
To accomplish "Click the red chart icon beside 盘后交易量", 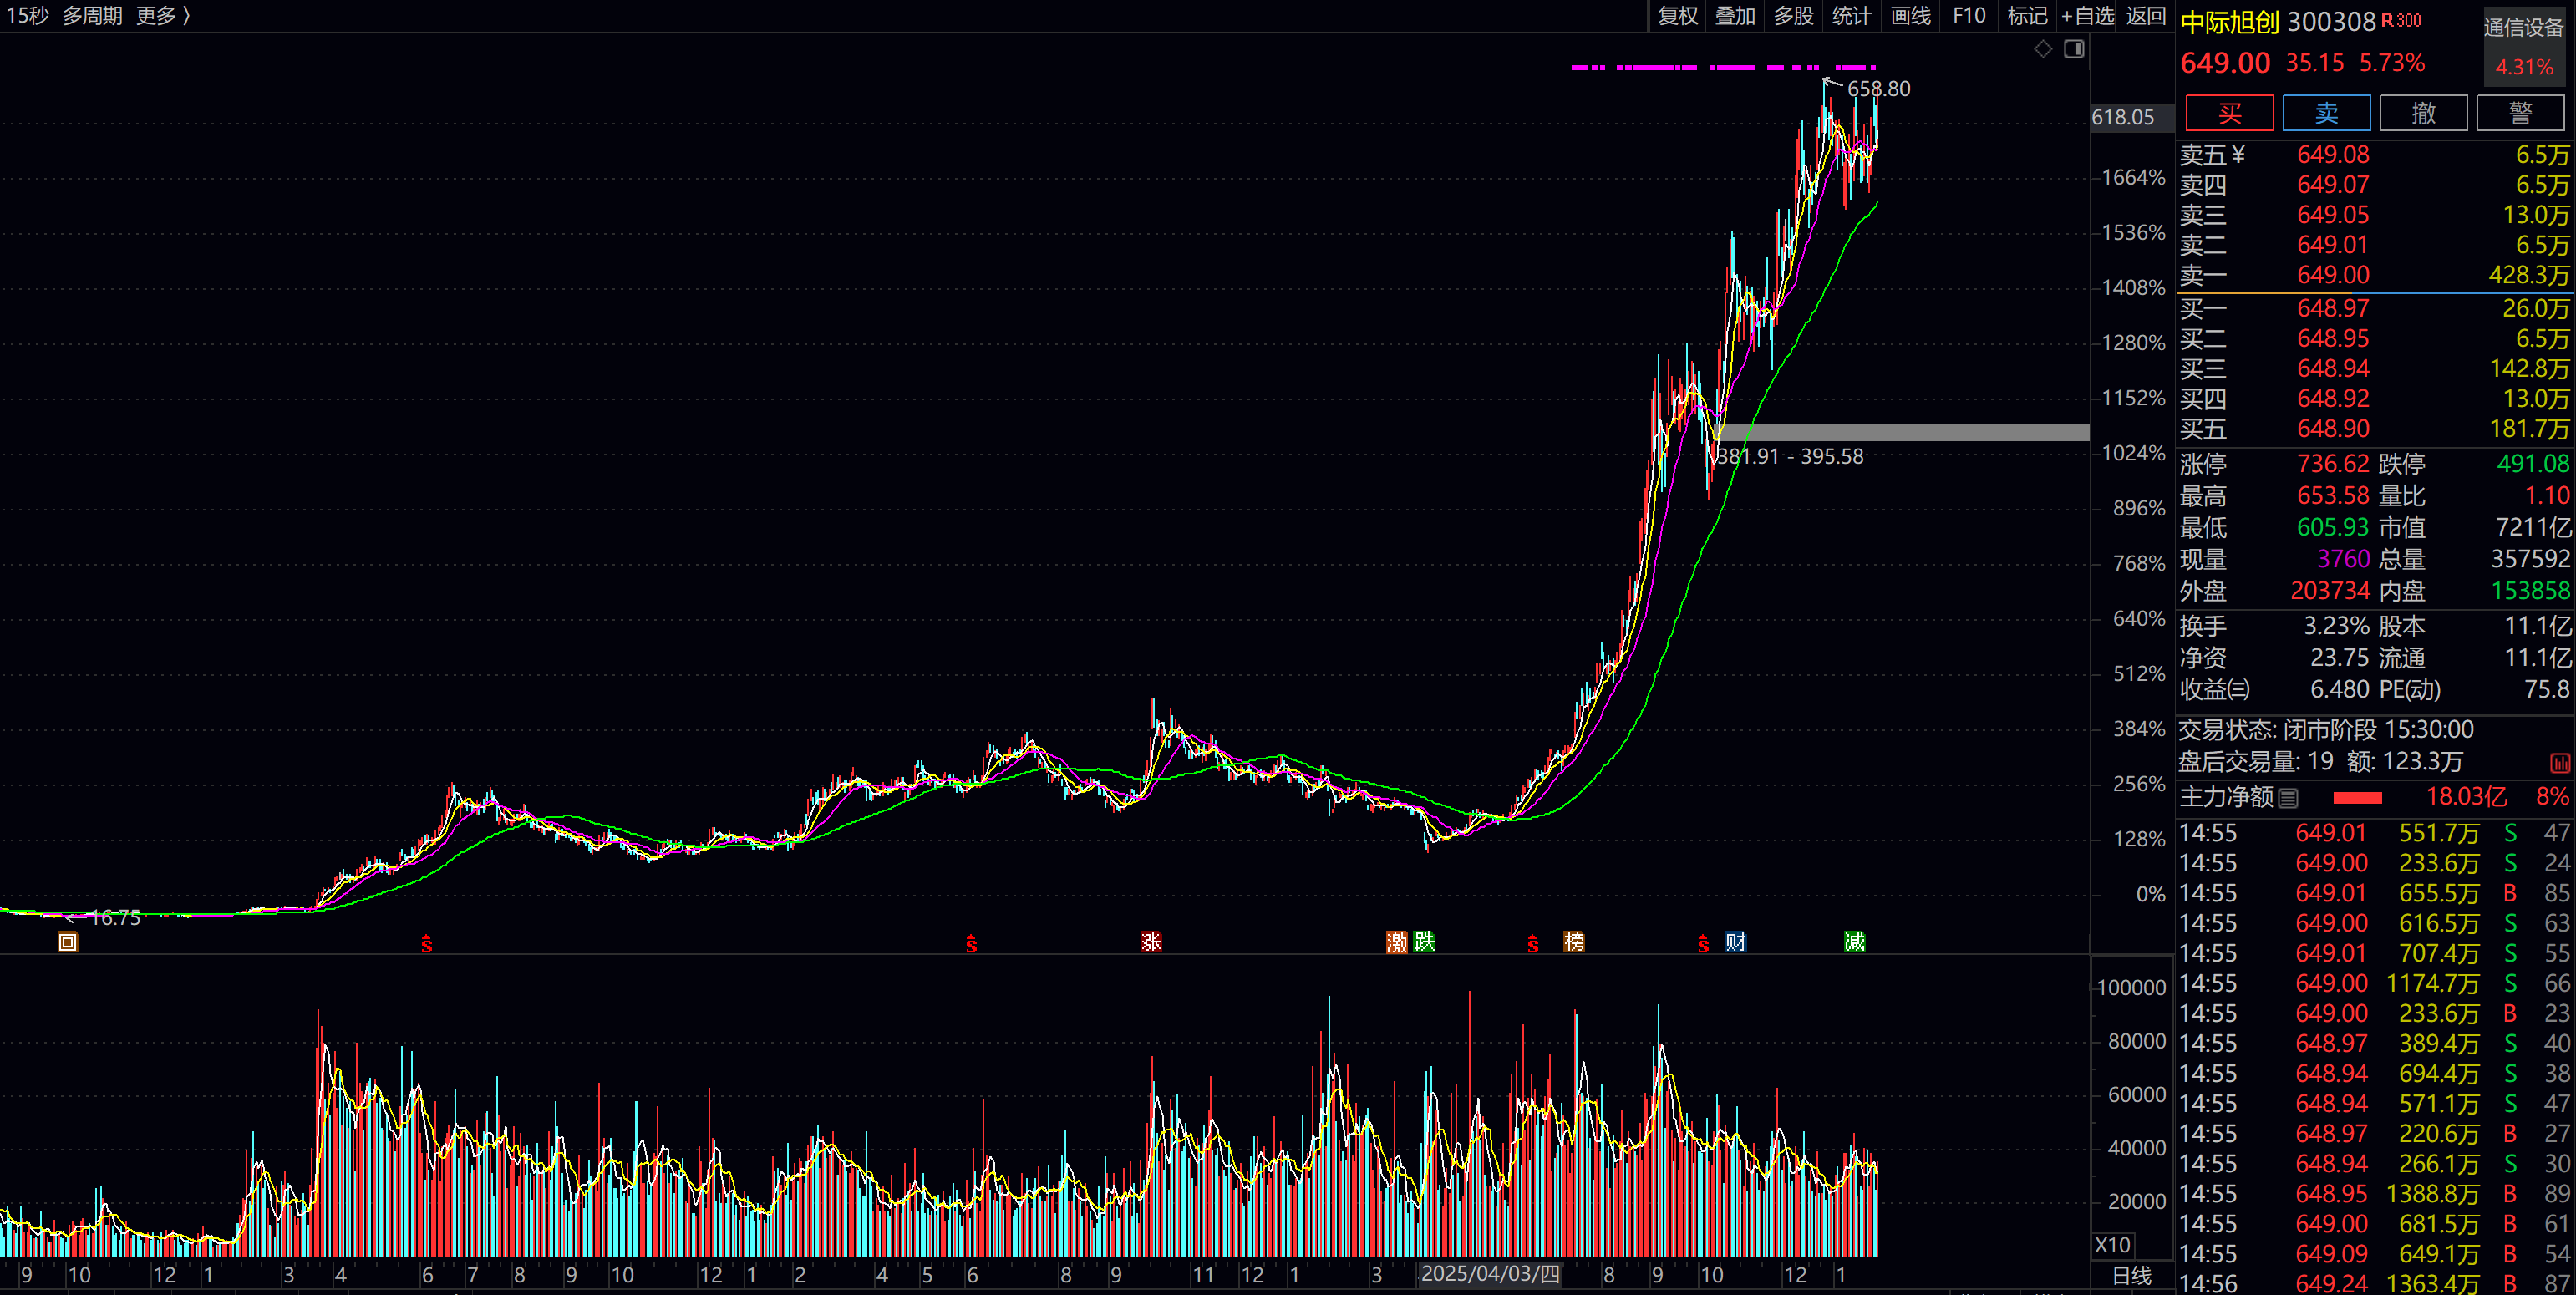I will point(2560,763).
